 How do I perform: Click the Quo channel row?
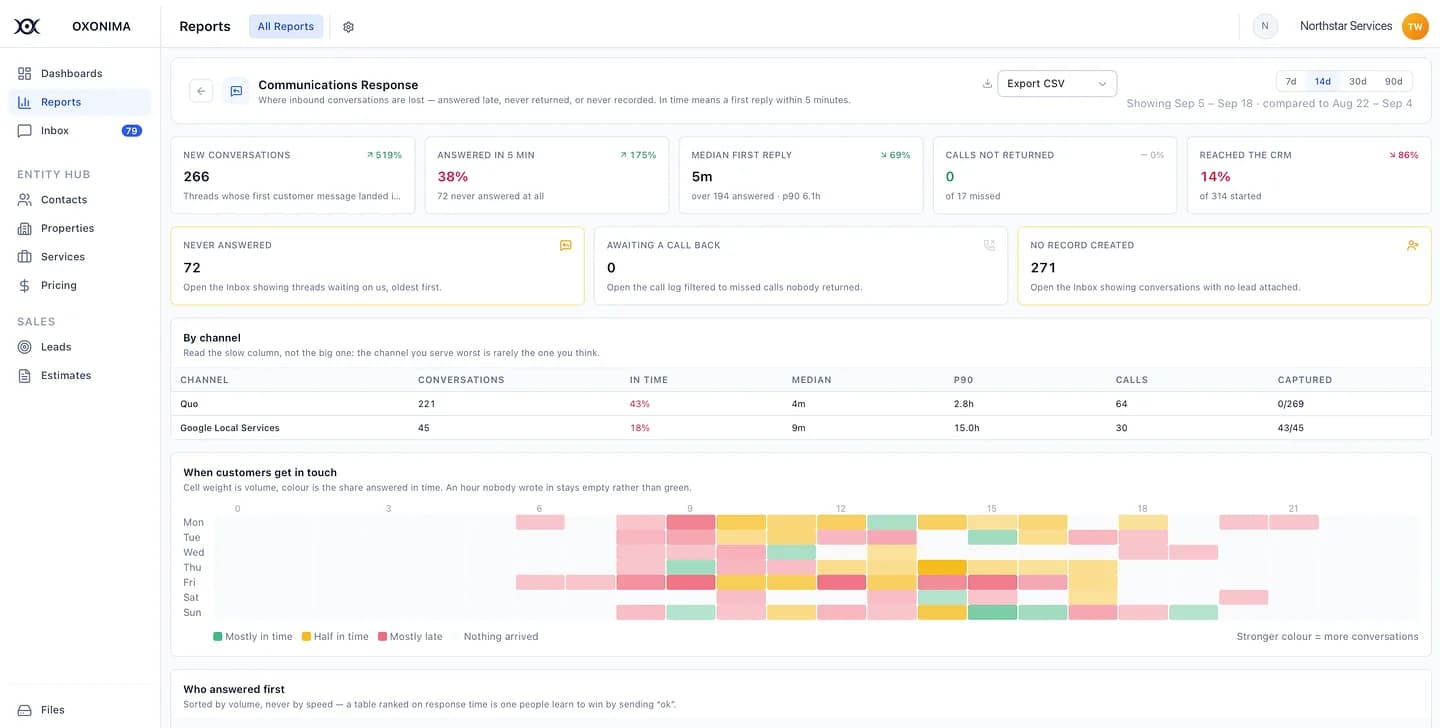point(801,404)
